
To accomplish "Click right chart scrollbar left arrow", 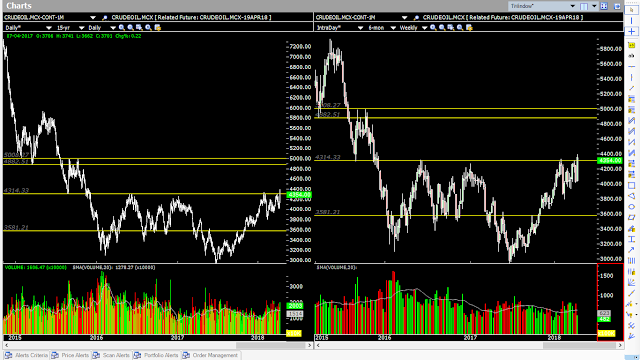I will pyautogui.click(x=318, y=345).
